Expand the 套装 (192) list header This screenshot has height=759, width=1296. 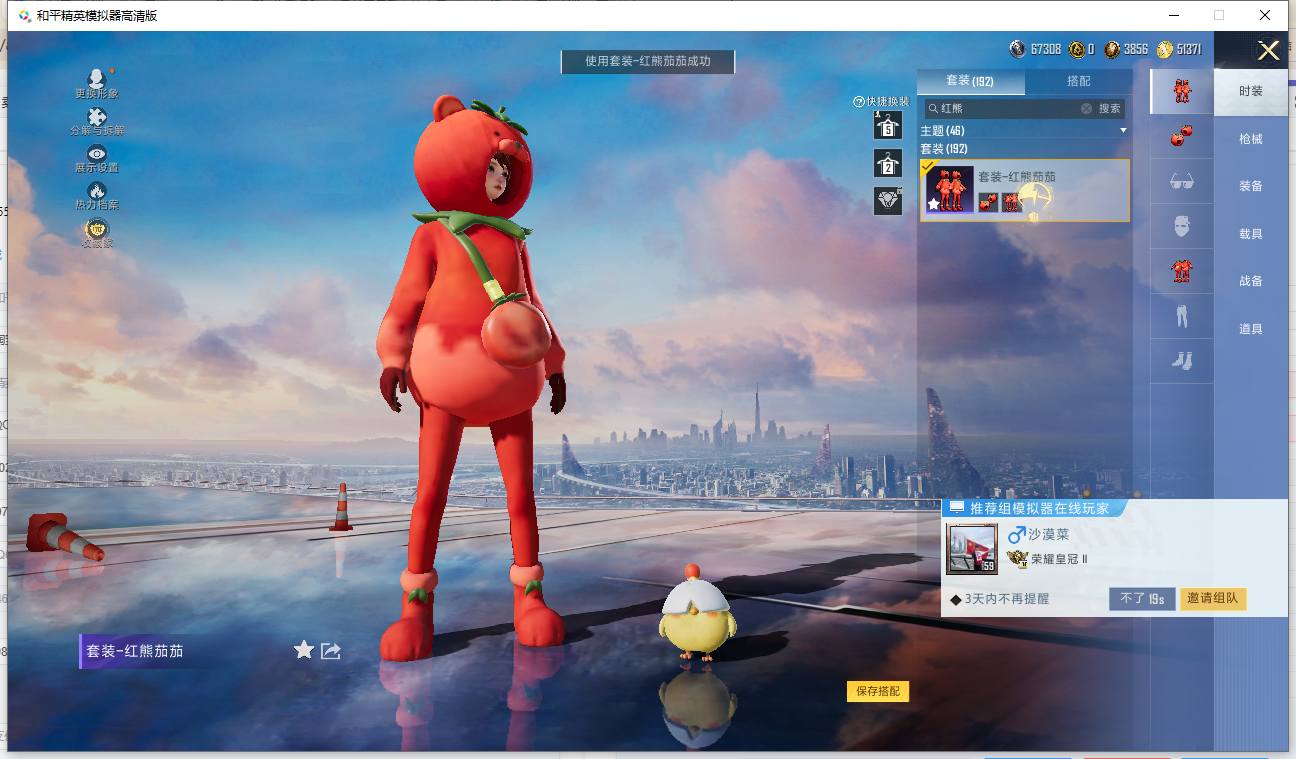(944, 149)
